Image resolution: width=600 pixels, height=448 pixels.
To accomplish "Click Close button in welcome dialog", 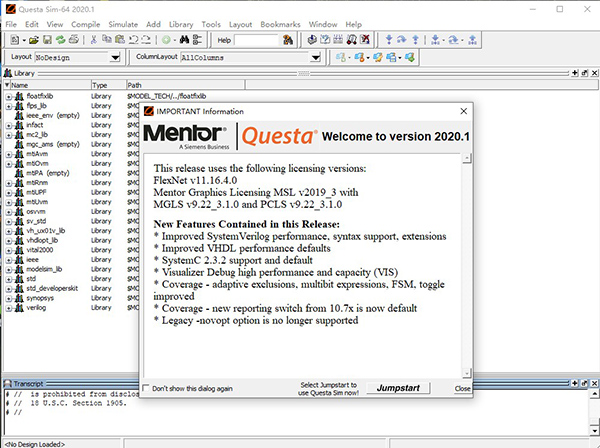I will (x=462, y=388).
